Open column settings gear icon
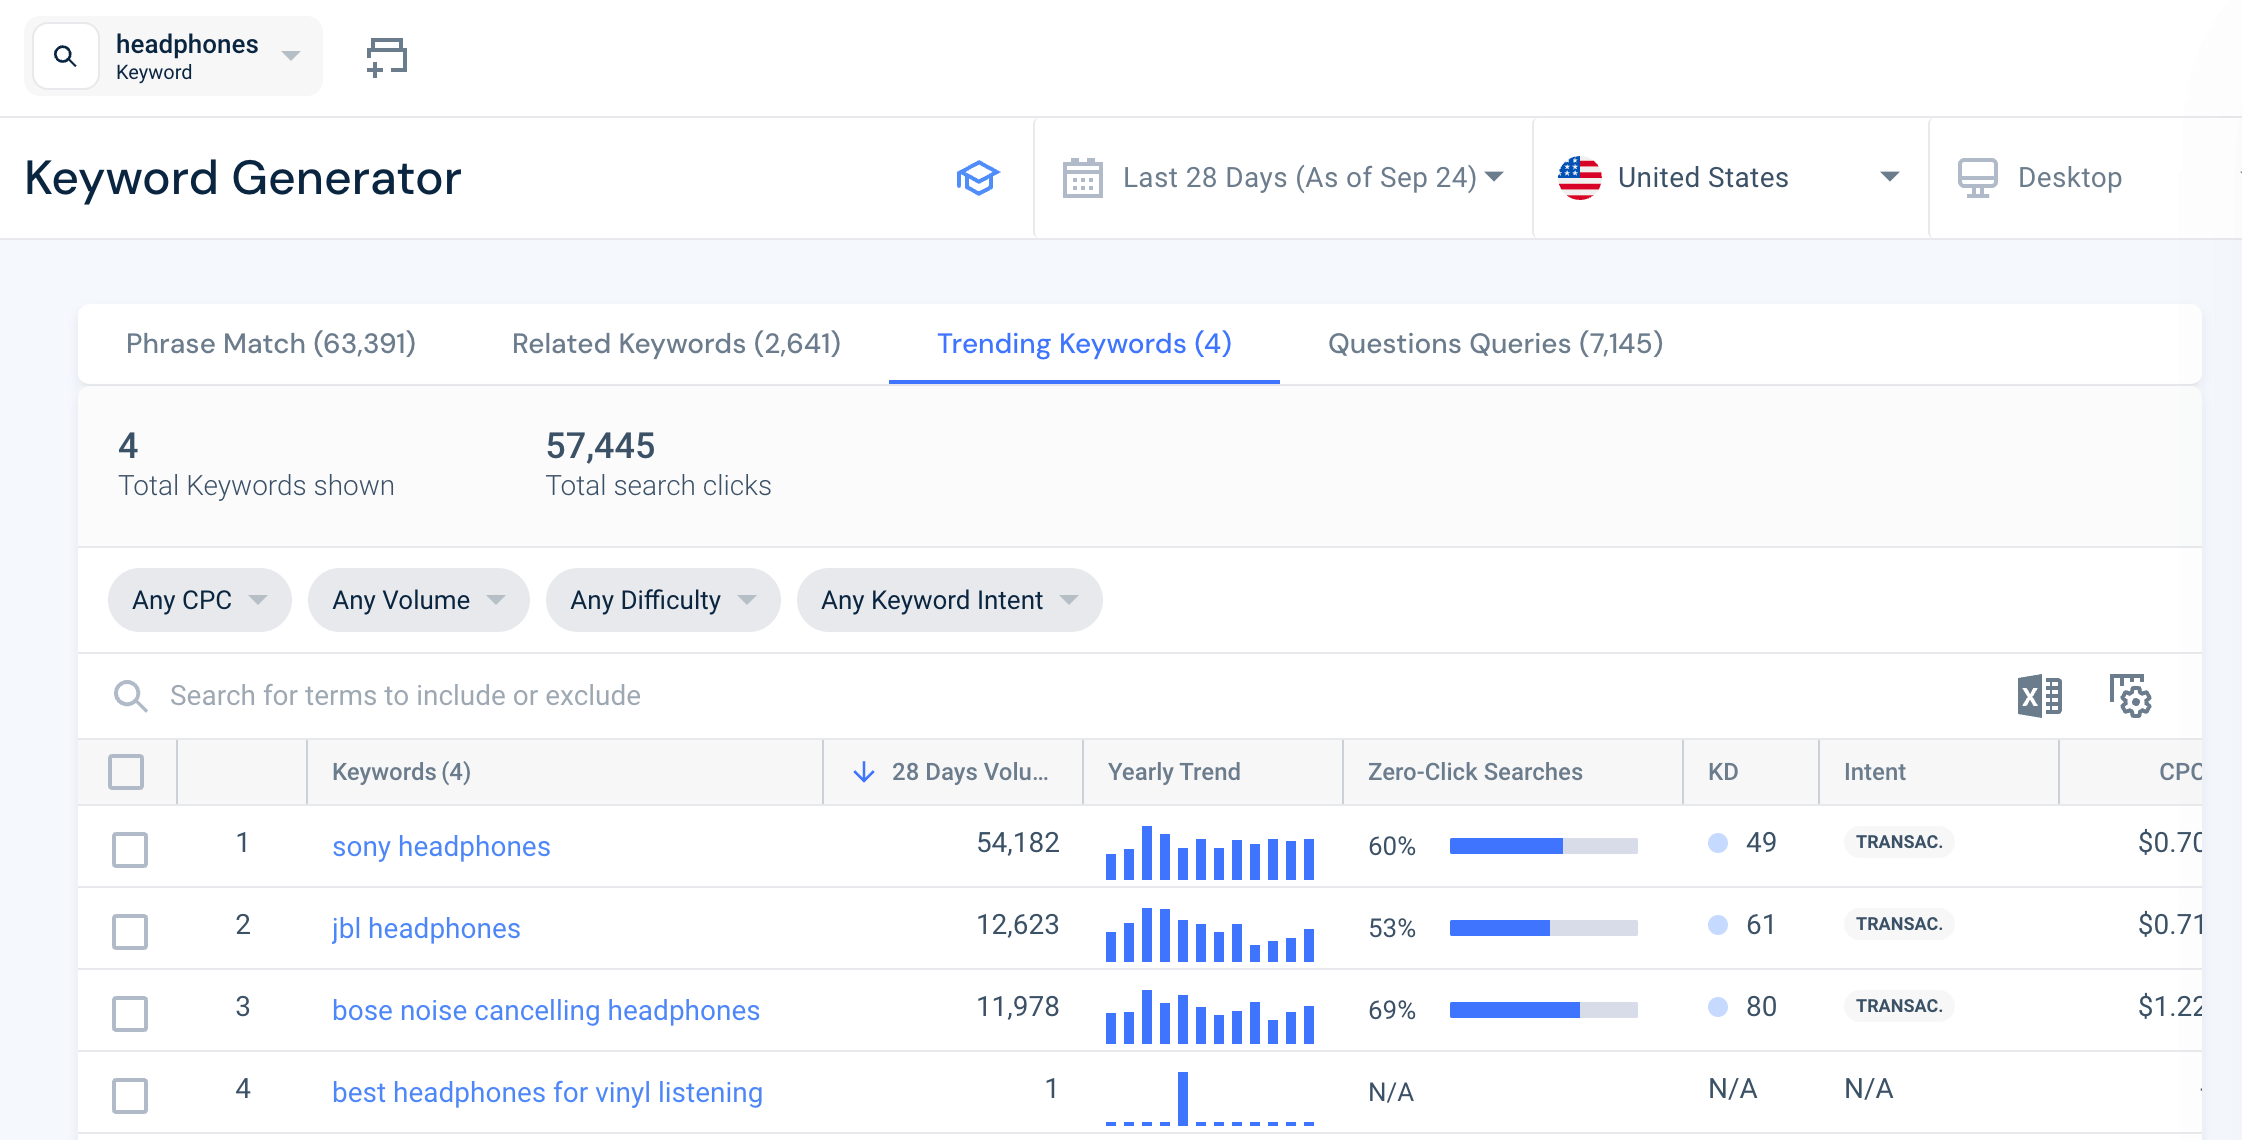 coord(2131,696)
